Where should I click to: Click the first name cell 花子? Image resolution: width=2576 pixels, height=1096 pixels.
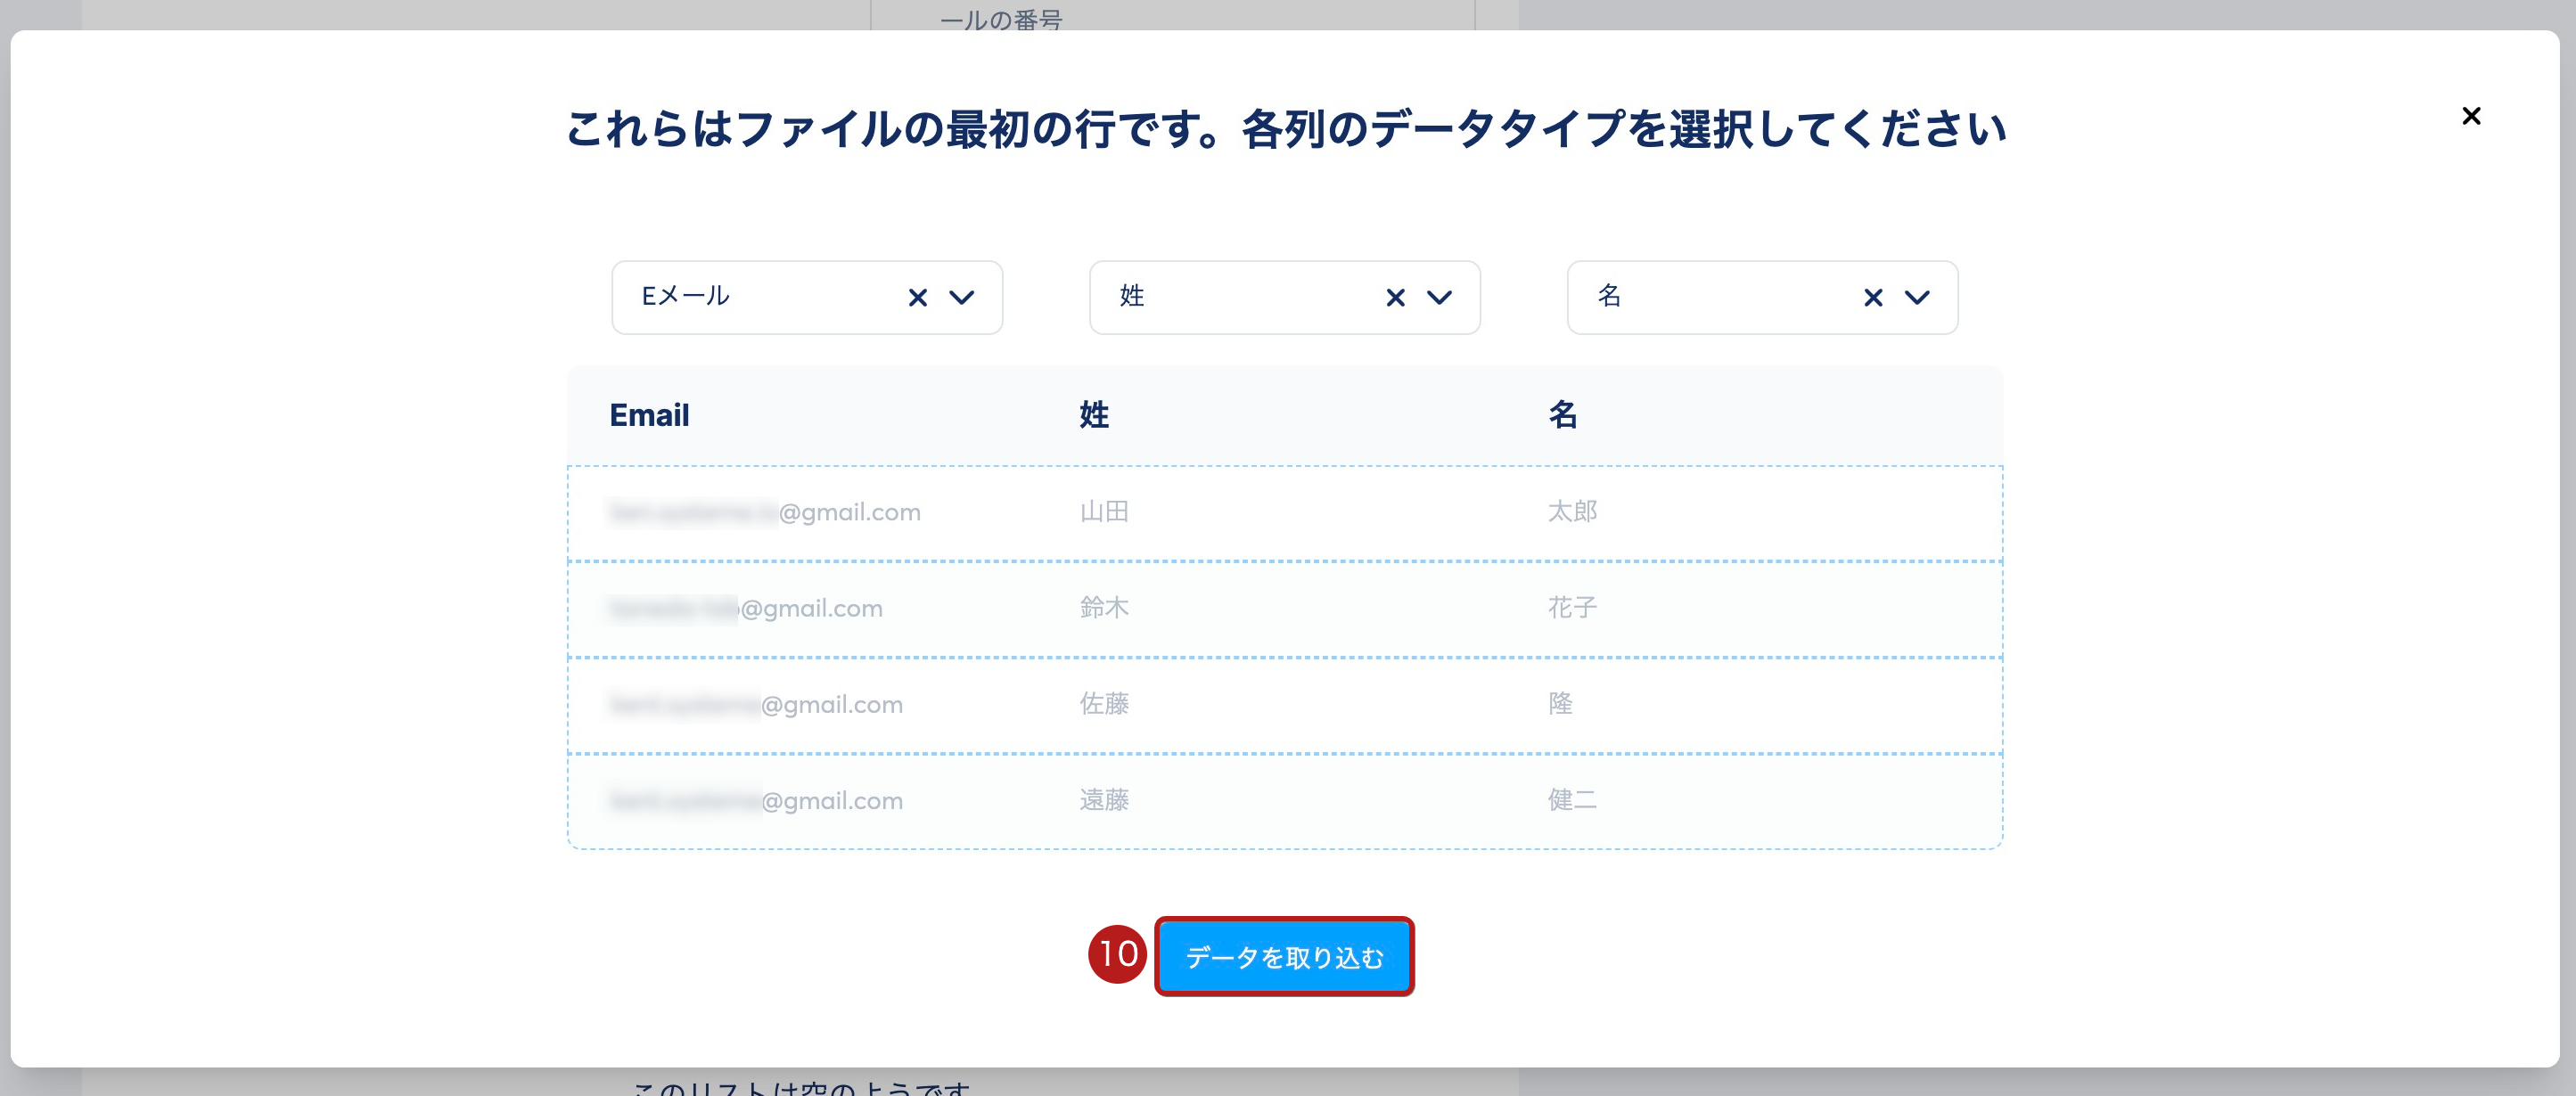[x=1572, y=608]
